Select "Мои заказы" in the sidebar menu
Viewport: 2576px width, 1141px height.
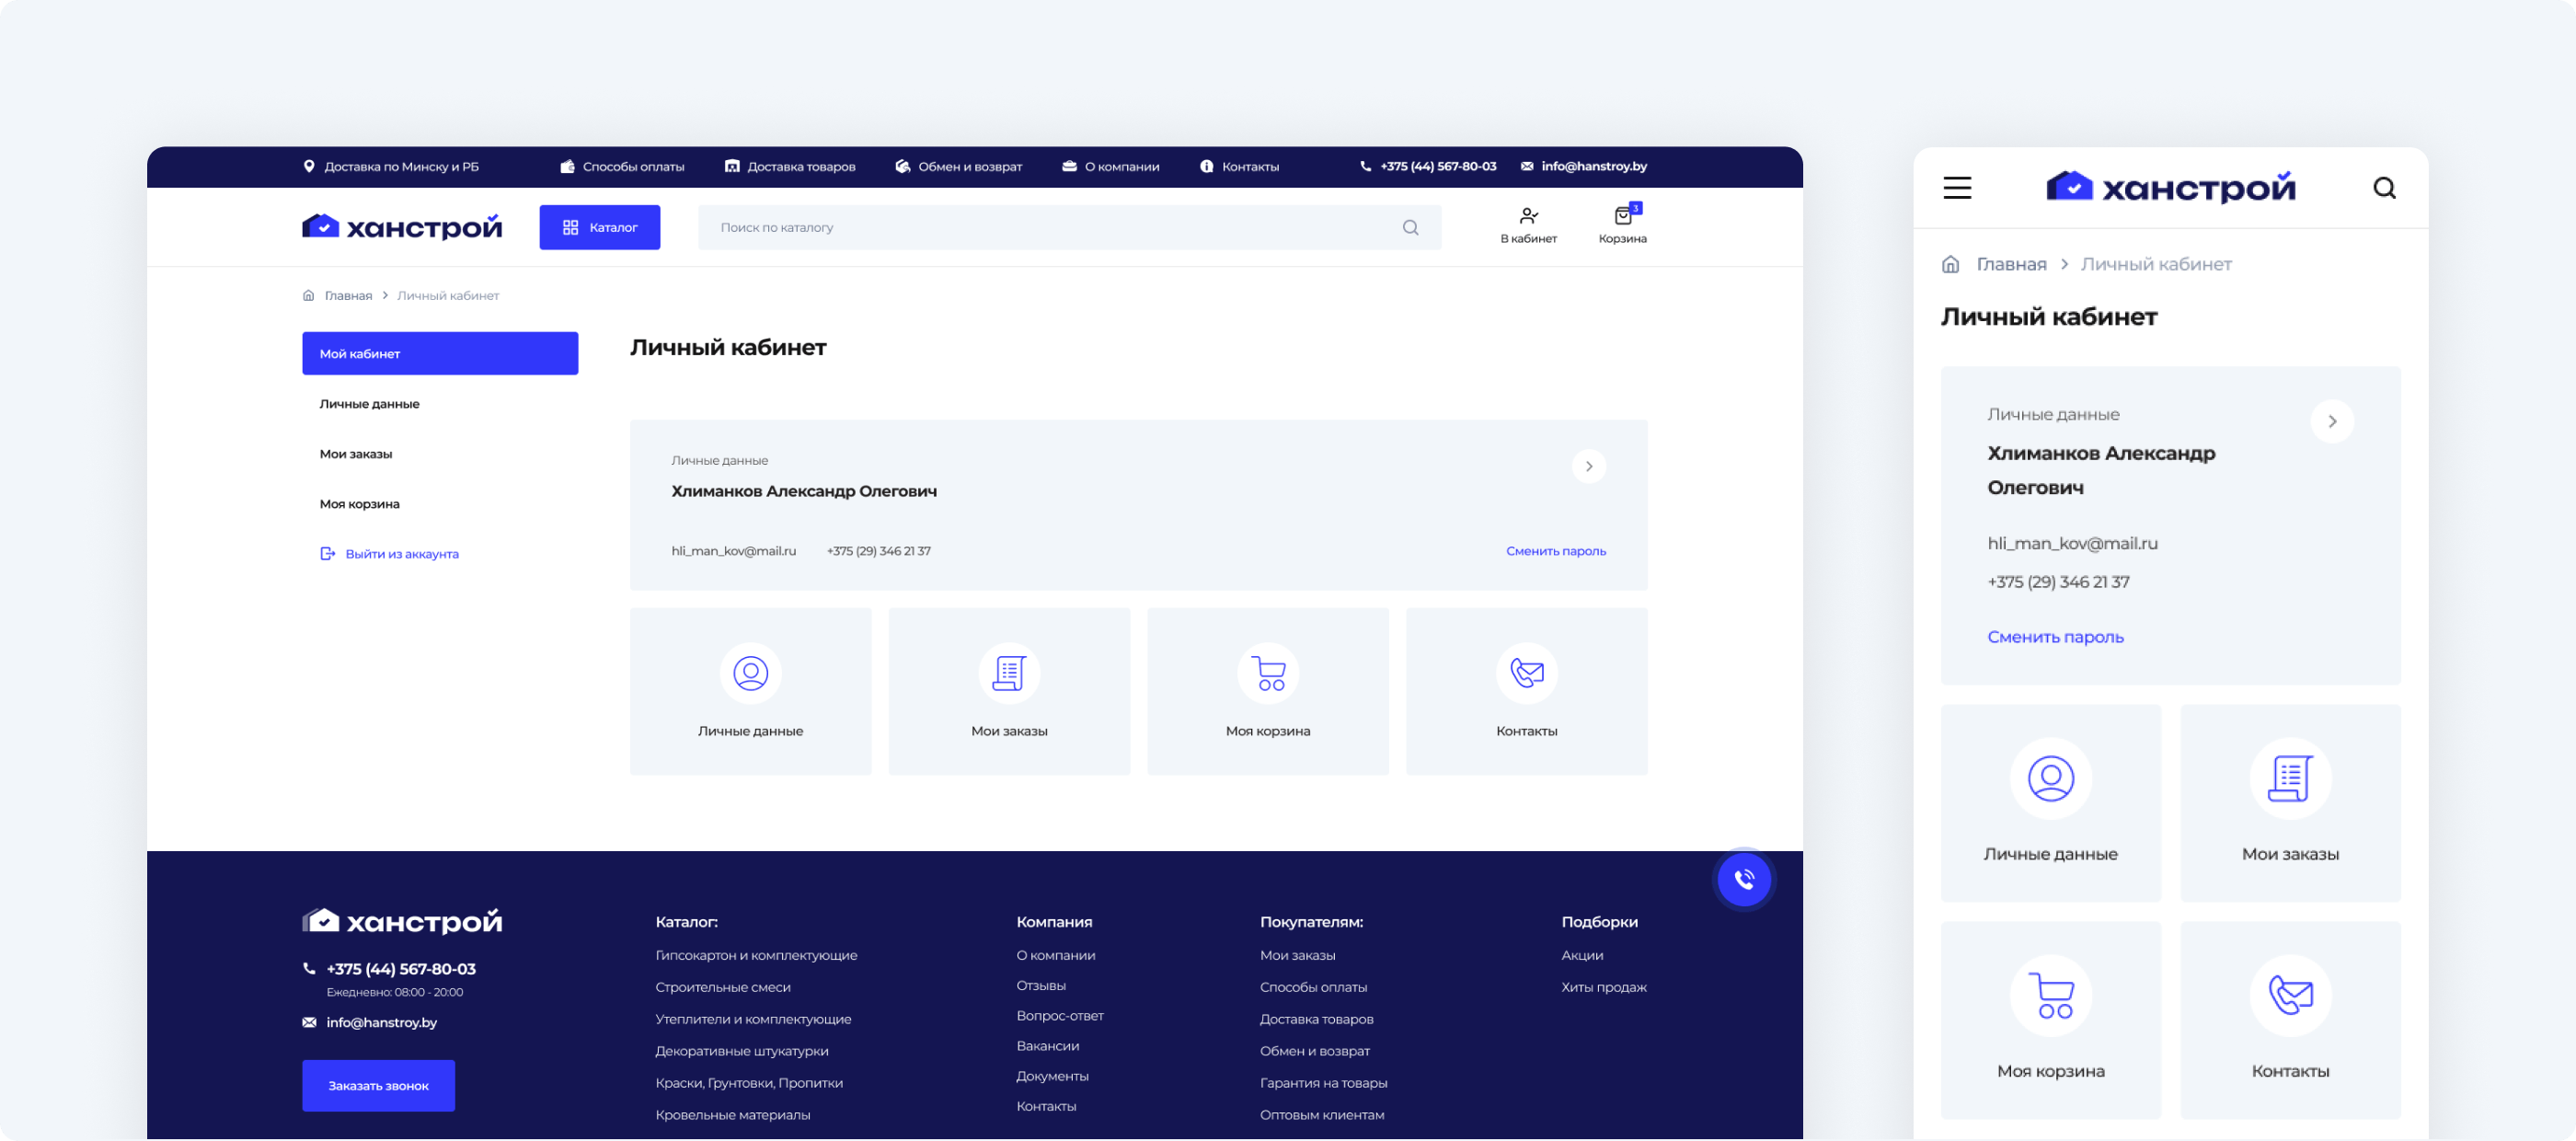[356, 454]
